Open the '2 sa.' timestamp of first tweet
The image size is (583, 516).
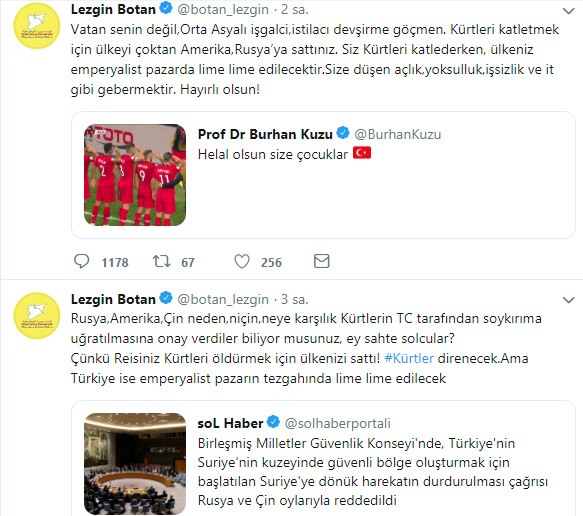295,10
